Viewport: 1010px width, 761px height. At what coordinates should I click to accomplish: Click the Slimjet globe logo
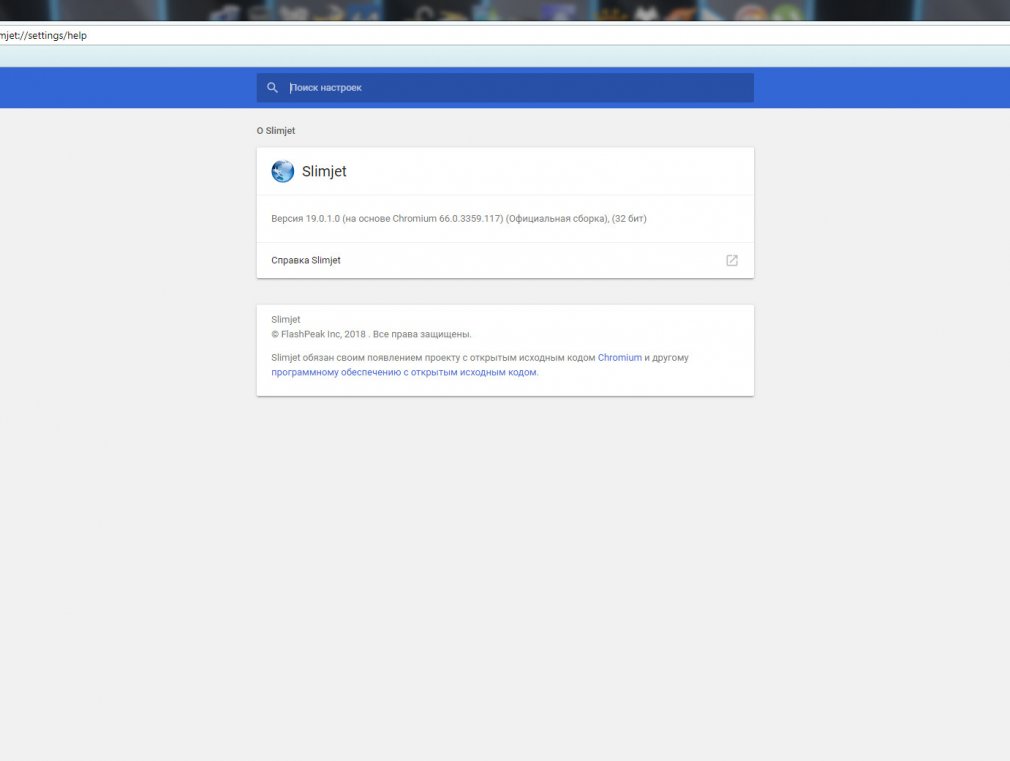point(283,171)
